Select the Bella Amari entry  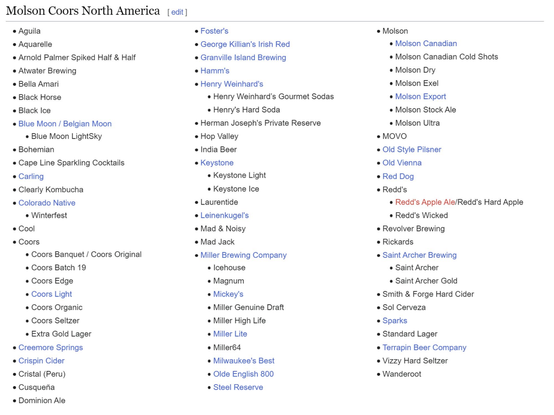tap(39, 84)
